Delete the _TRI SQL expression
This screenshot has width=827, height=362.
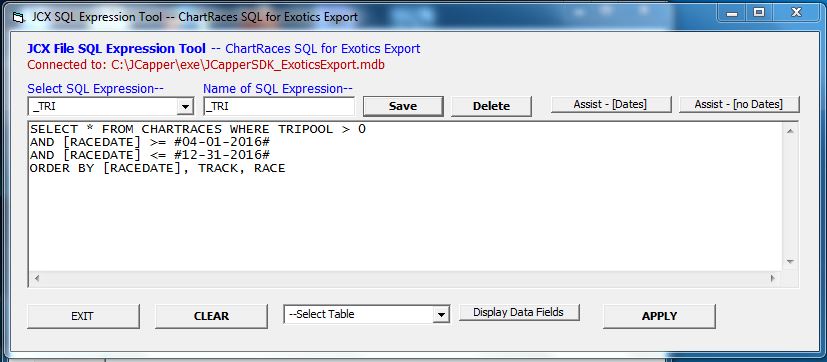(x=491, y=106)
